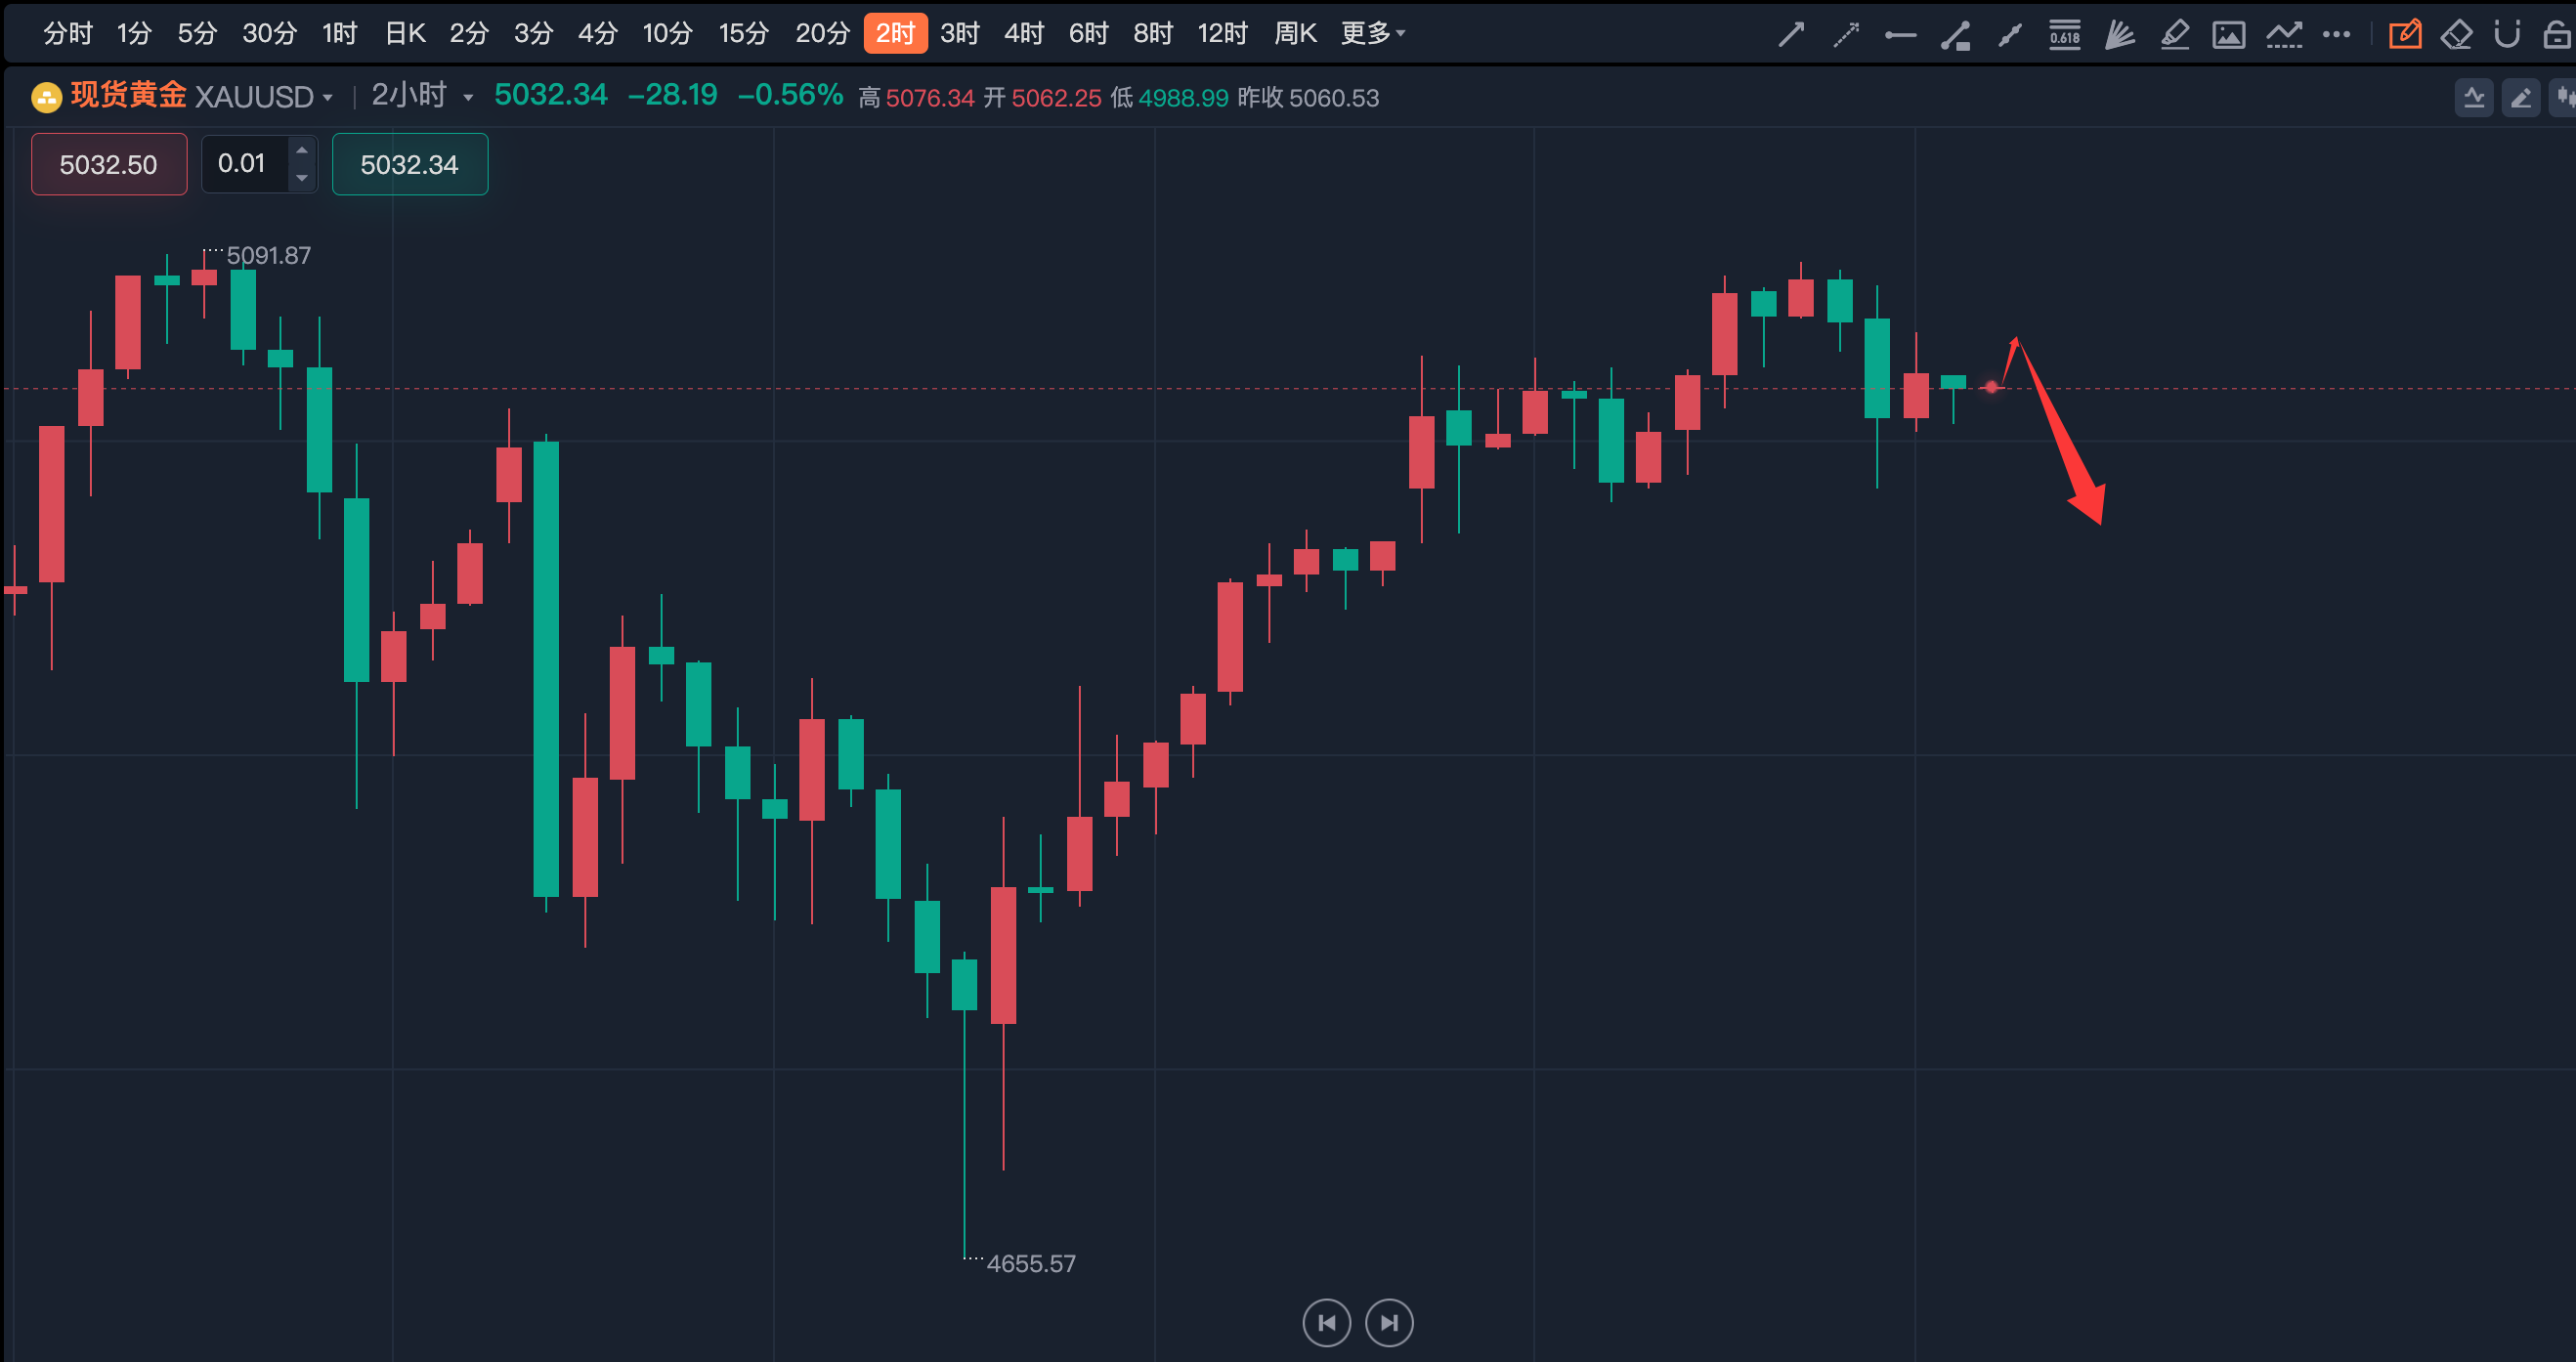
Task: Select the Gann fan lines tool
Action: pos(2119,35)
